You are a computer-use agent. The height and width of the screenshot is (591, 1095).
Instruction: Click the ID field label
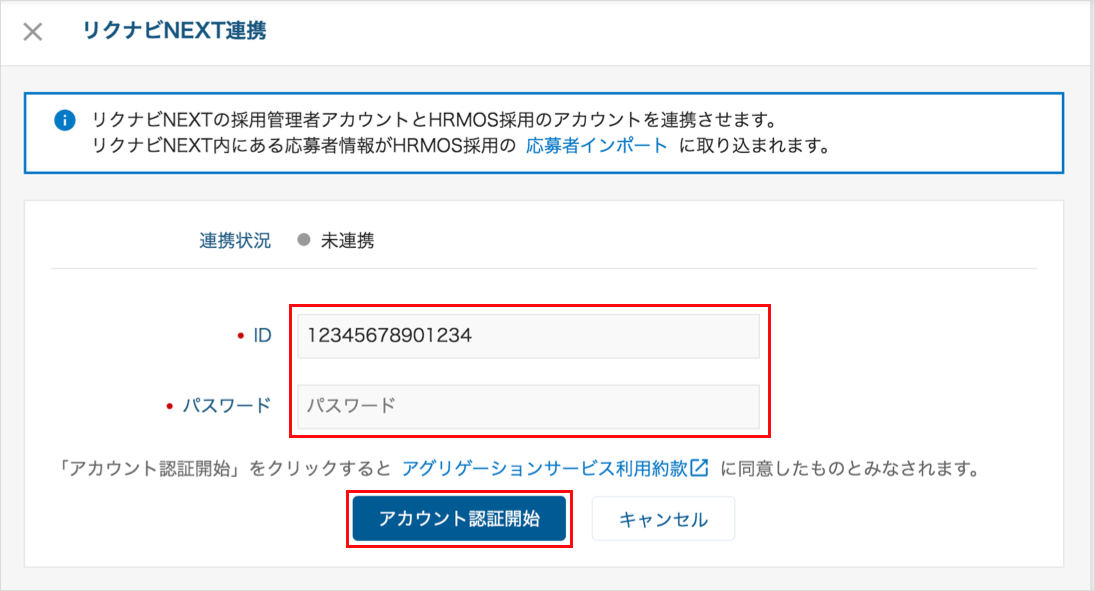tap(262, 336)
